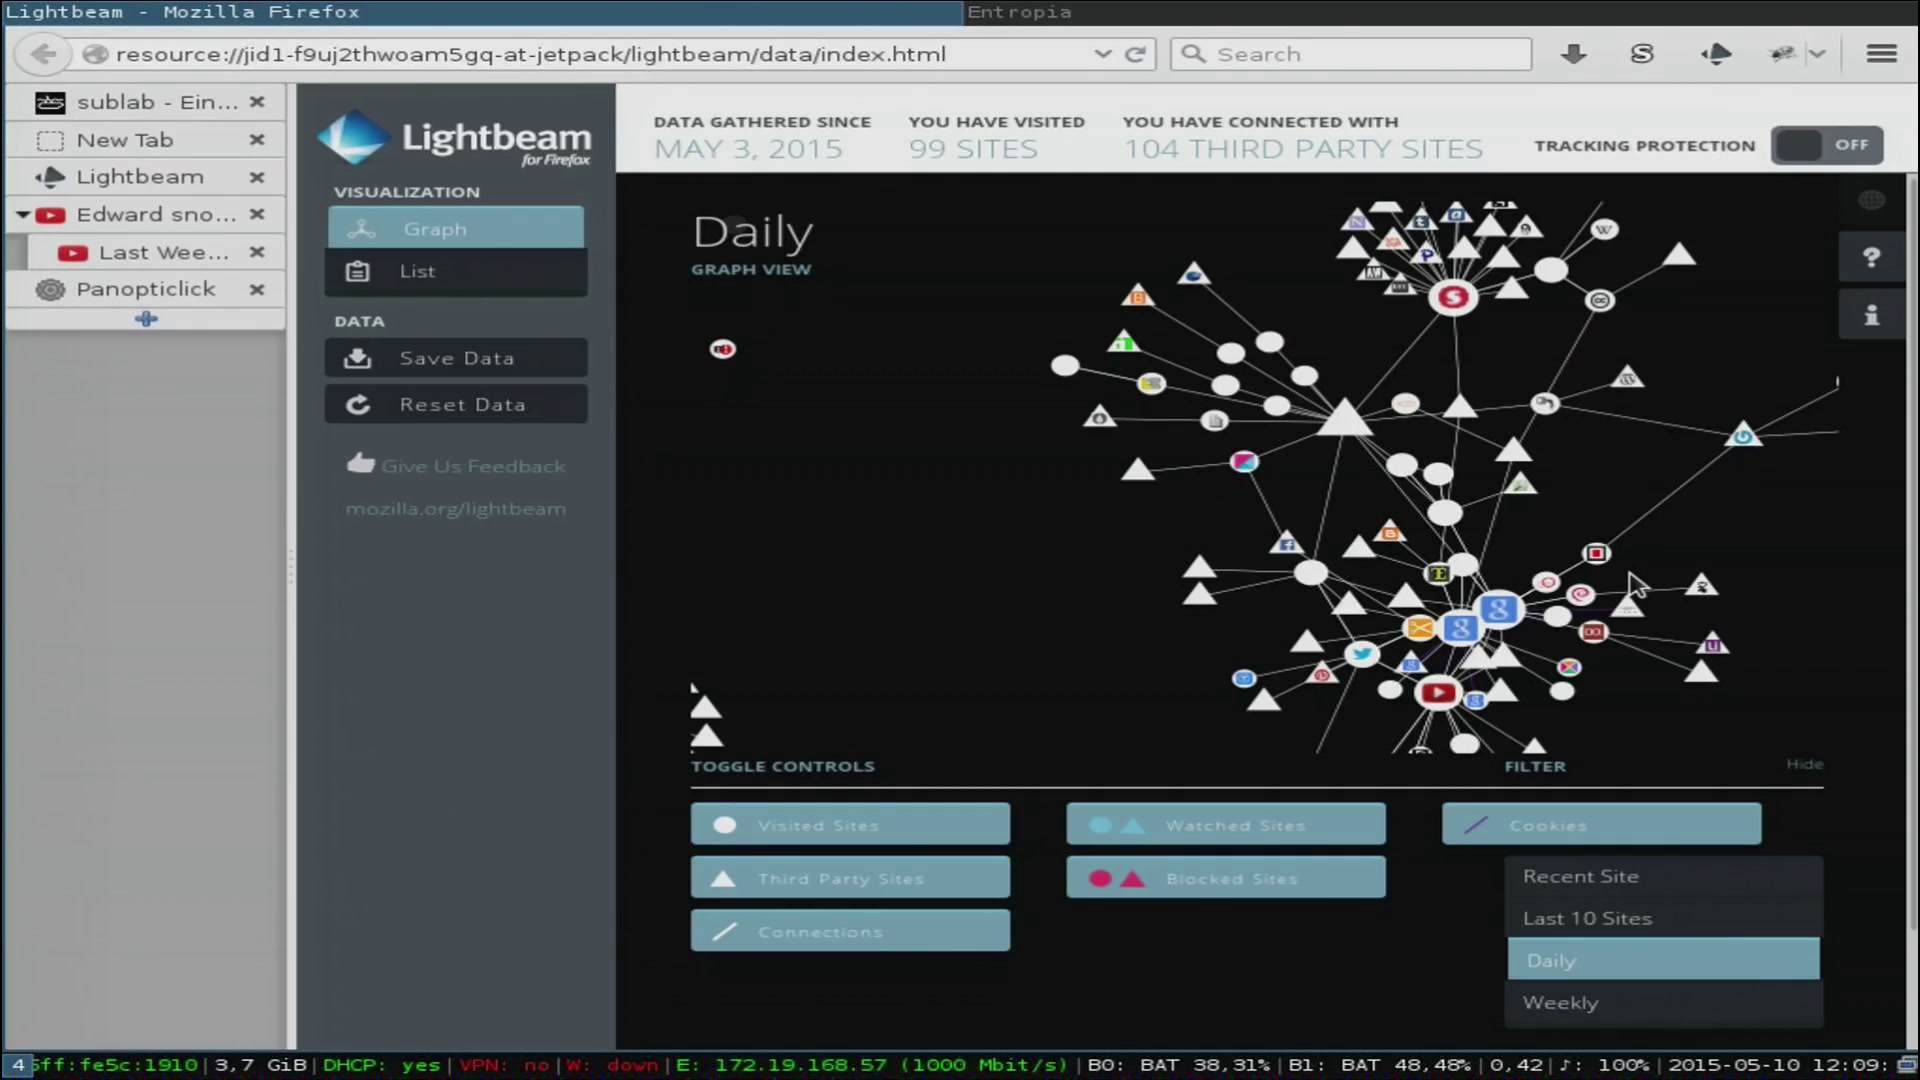Select Daily filter option

click(x=1664, y=960)
